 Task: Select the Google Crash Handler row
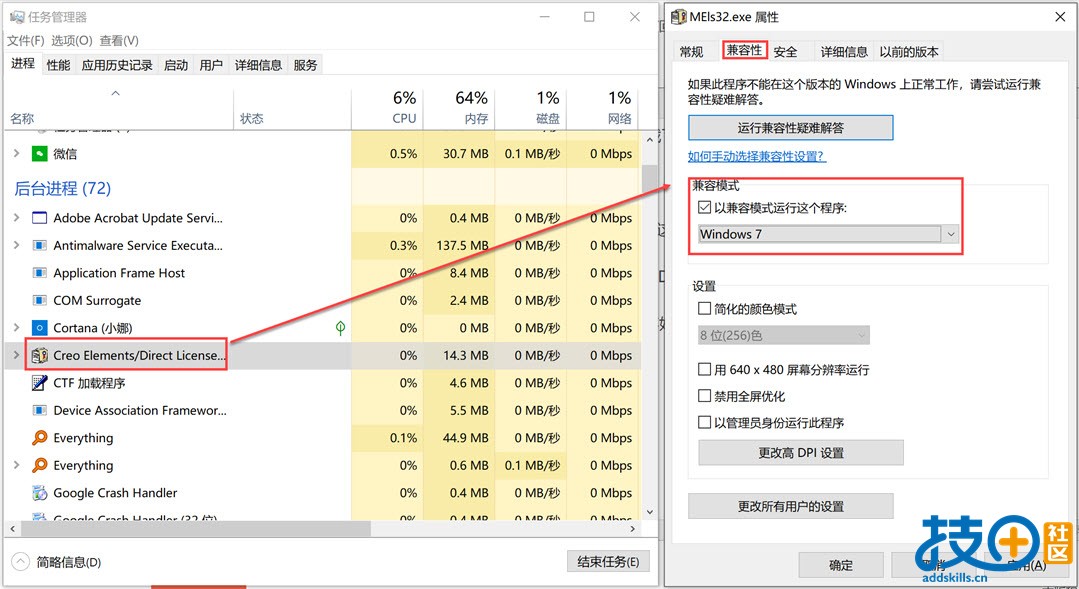[323, 493]
